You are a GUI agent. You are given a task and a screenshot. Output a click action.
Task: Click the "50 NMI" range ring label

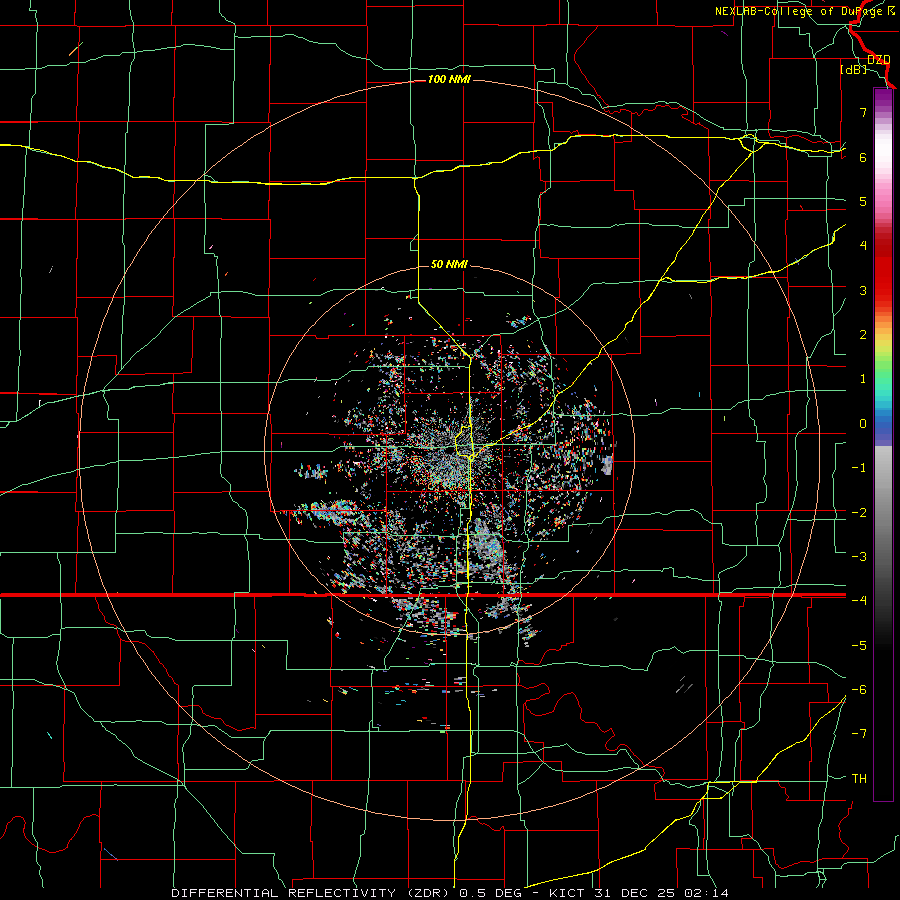tap(449, 264)
